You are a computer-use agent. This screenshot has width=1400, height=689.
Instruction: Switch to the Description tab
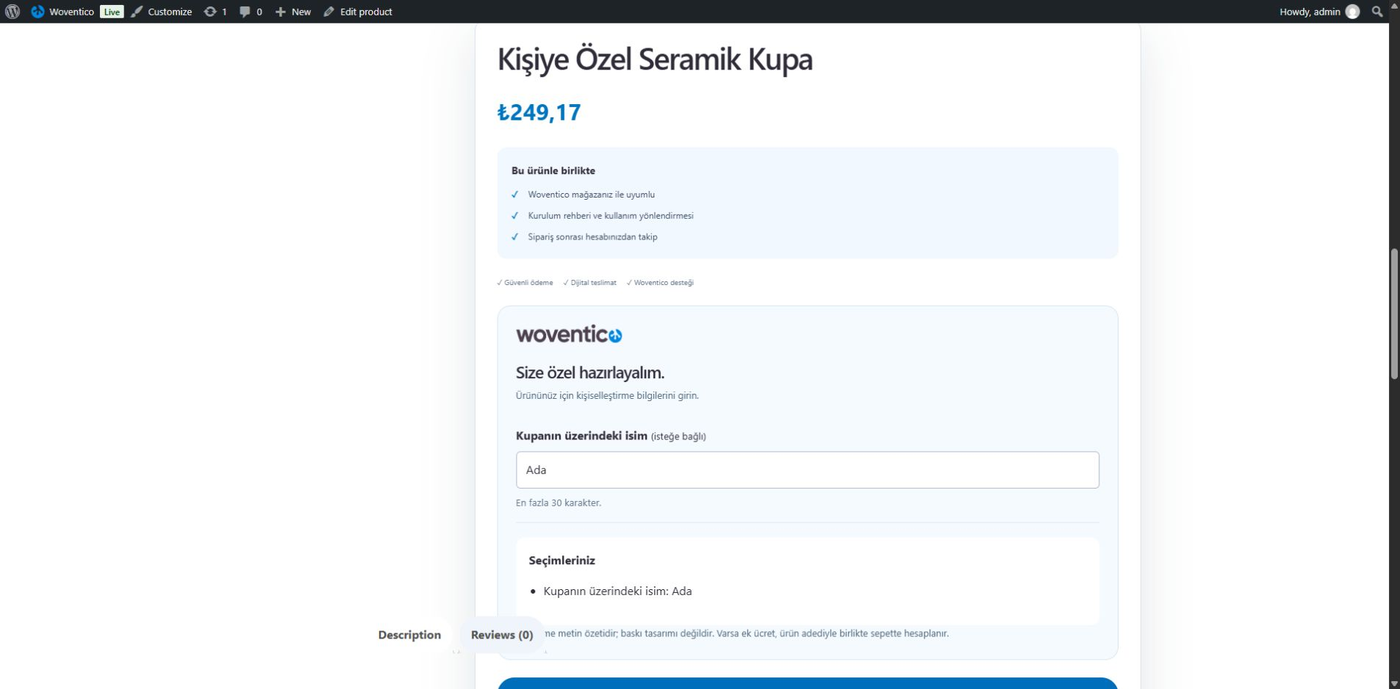point(409,635)
